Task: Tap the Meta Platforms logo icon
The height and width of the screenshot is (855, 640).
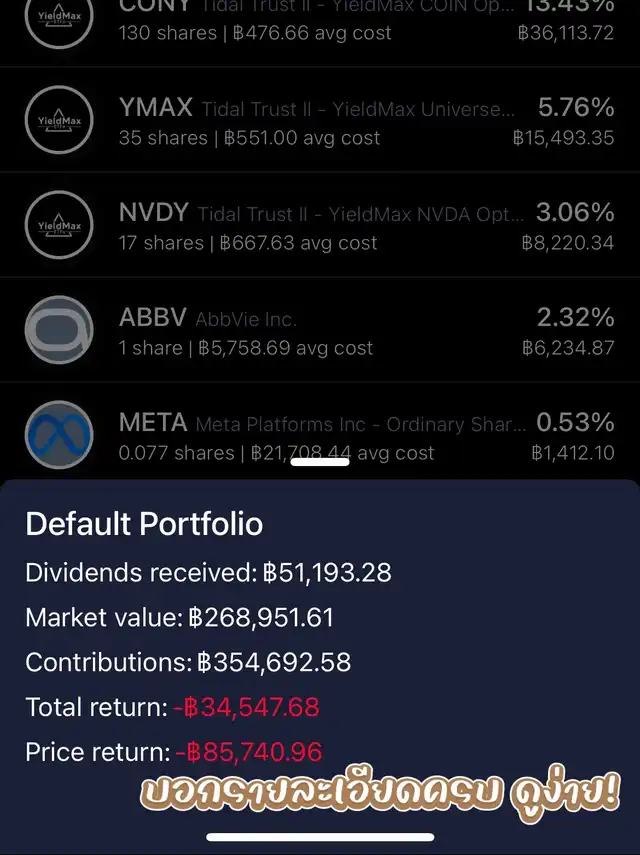Action: click(x=58, y=435)
